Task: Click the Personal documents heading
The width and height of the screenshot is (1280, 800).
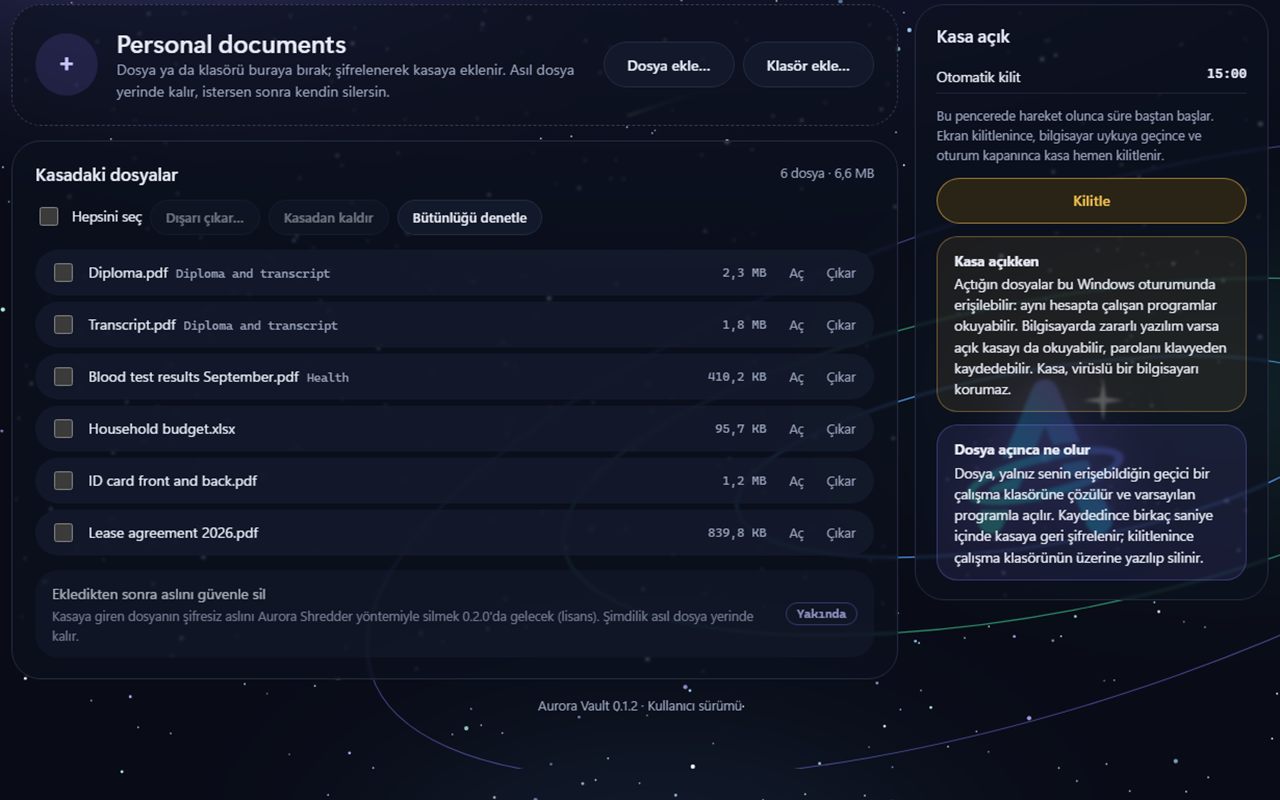Action: point(231,44)
